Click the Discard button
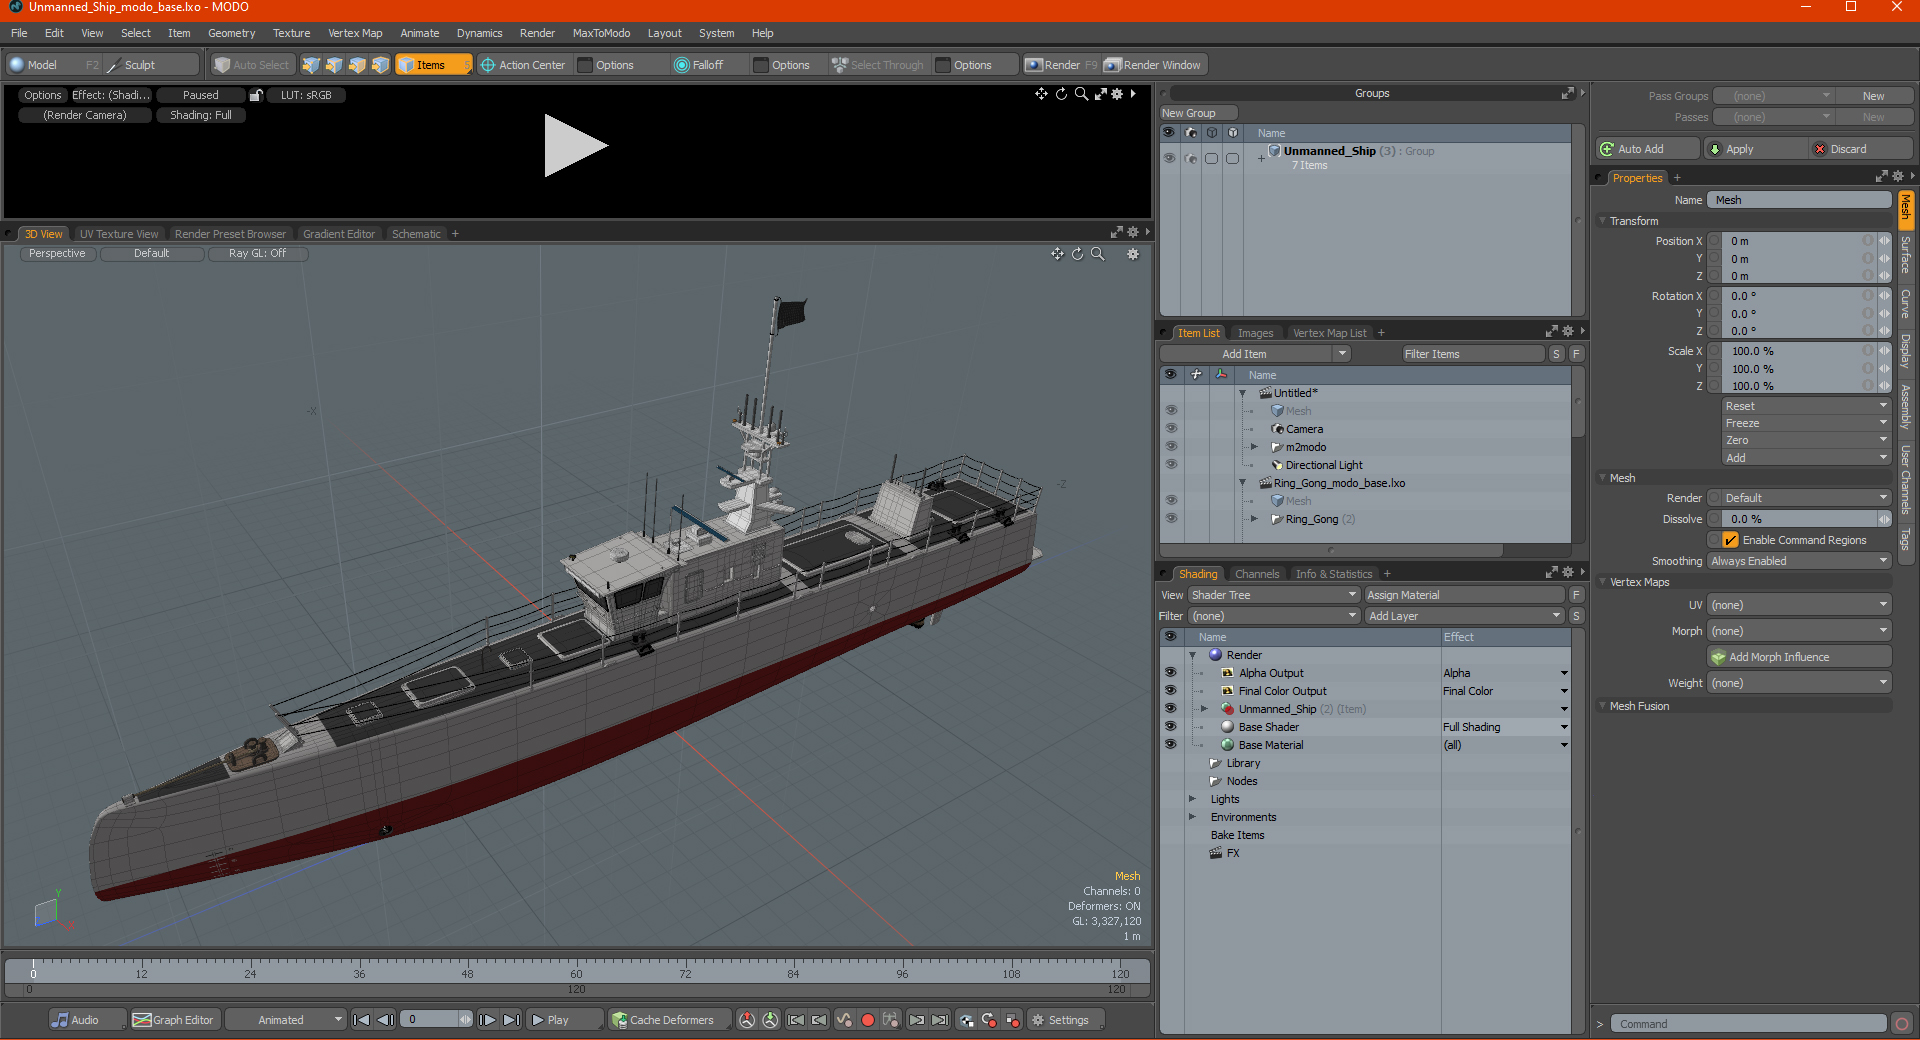Image resolution: width=1920 pixels, height=1040 pixels. point(1861,149)
